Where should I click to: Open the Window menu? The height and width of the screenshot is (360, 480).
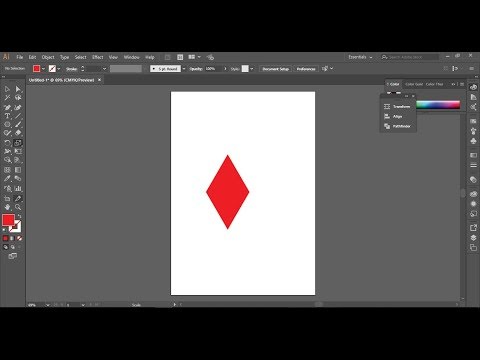tap(132, 57)
